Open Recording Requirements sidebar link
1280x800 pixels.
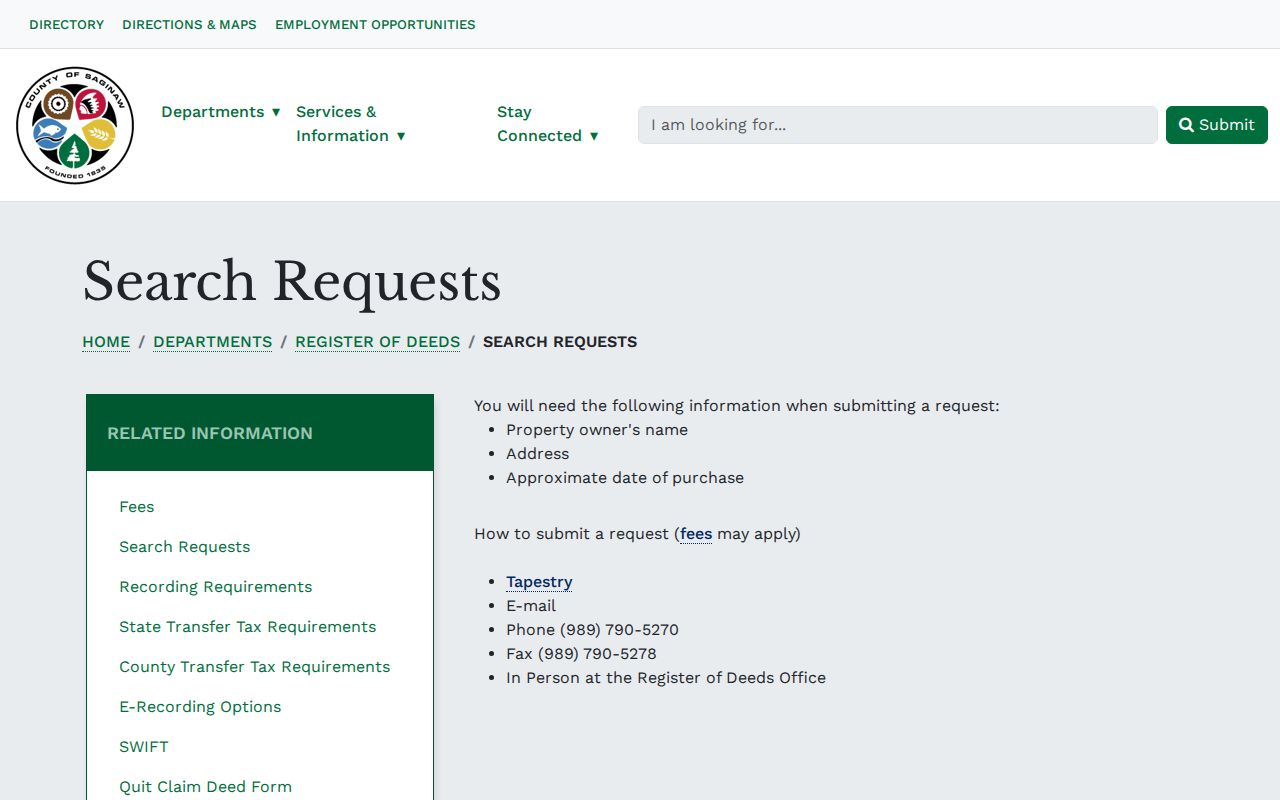click(x=216, y=587)
